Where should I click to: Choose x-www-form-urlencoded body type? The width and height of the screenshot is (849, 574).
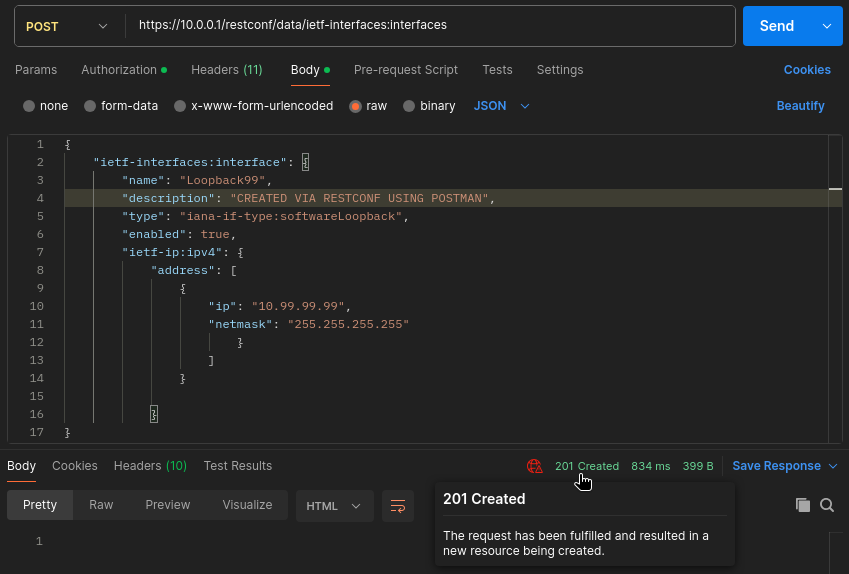click(180, 106)
